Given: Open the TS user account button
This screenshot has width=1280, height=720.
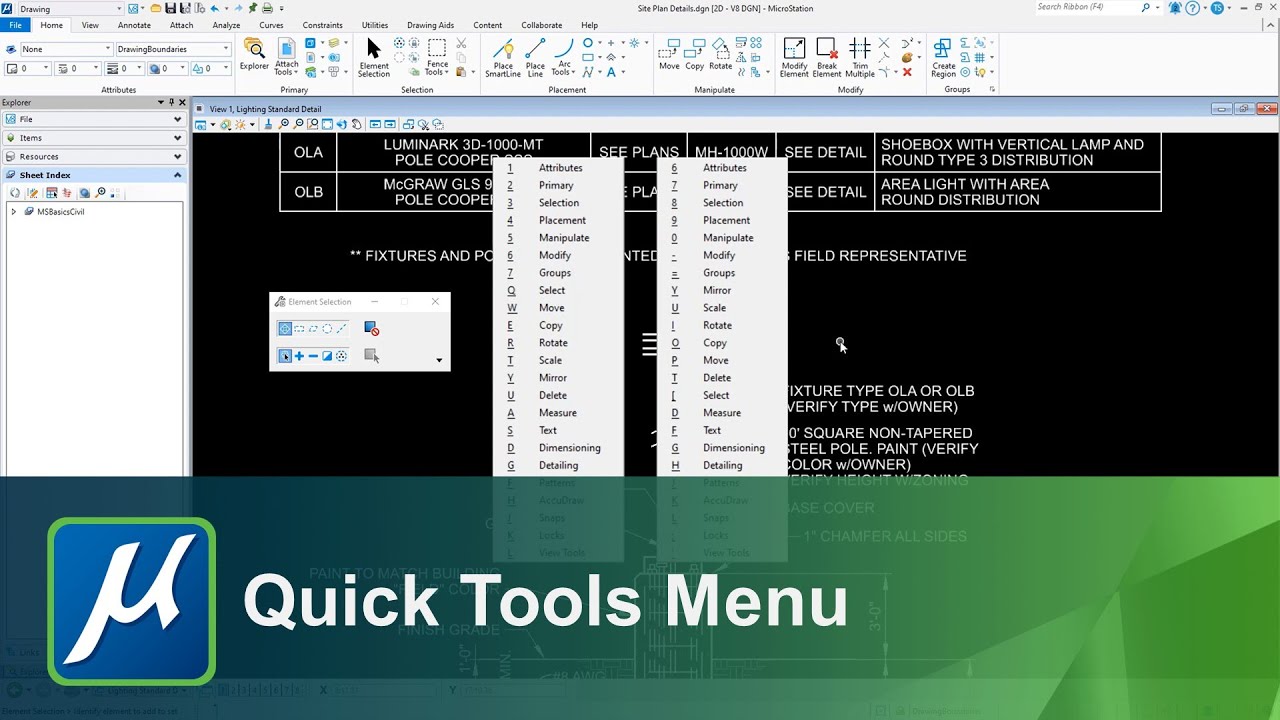Looking at the screenshot, I should (1217, 8).
